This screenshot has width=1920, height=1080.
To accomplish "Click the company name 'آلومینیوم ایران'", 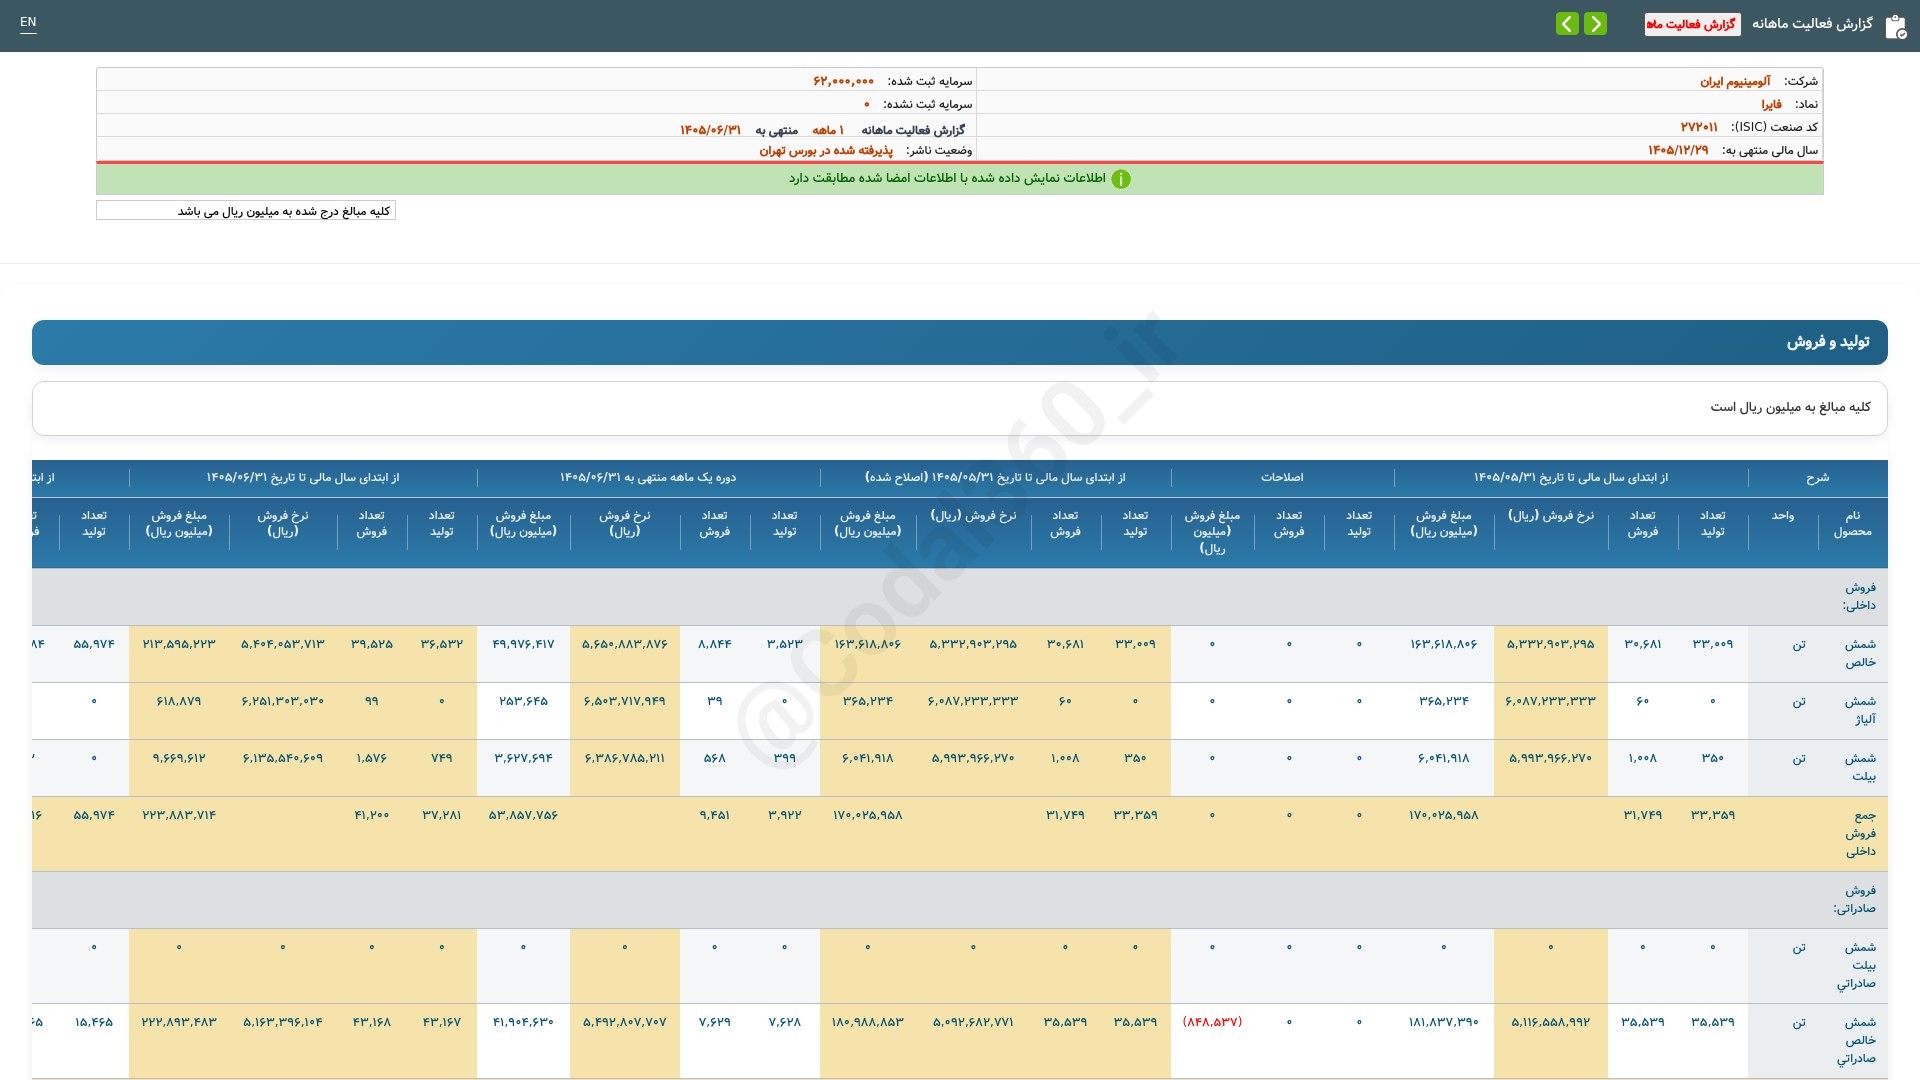I will (x=1735, y=81).
